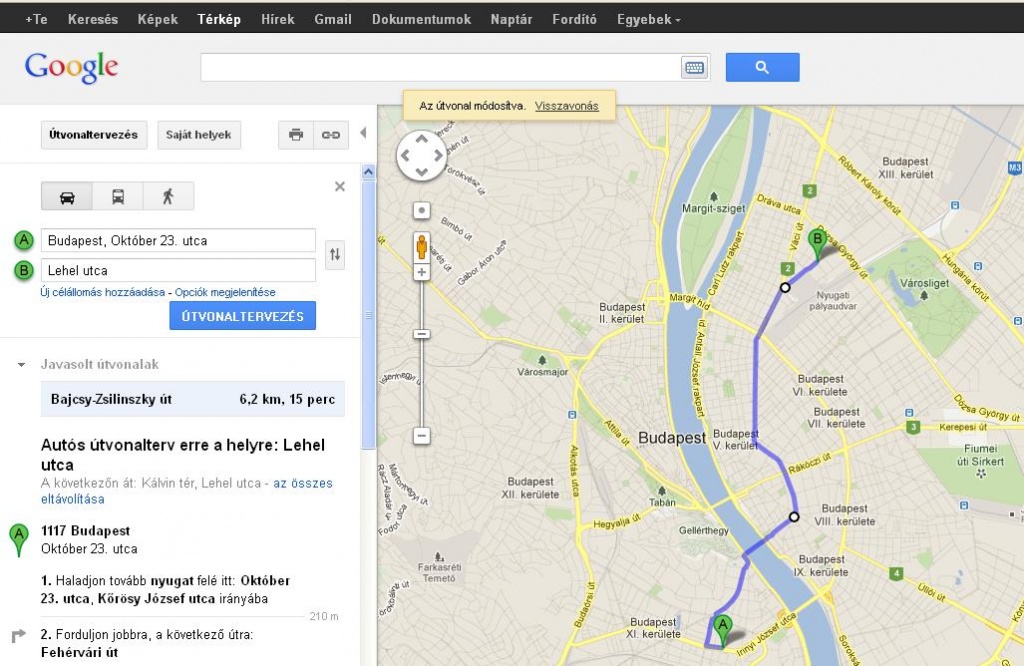Image resolution: width=1024 pixels, height=666 pixels.
Task: Click the my-location dot button on the map
Action: (422, 211)
